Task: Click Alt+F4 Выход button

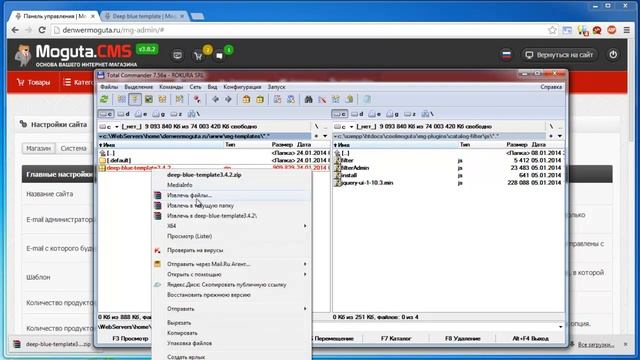Action: [530, 338]
